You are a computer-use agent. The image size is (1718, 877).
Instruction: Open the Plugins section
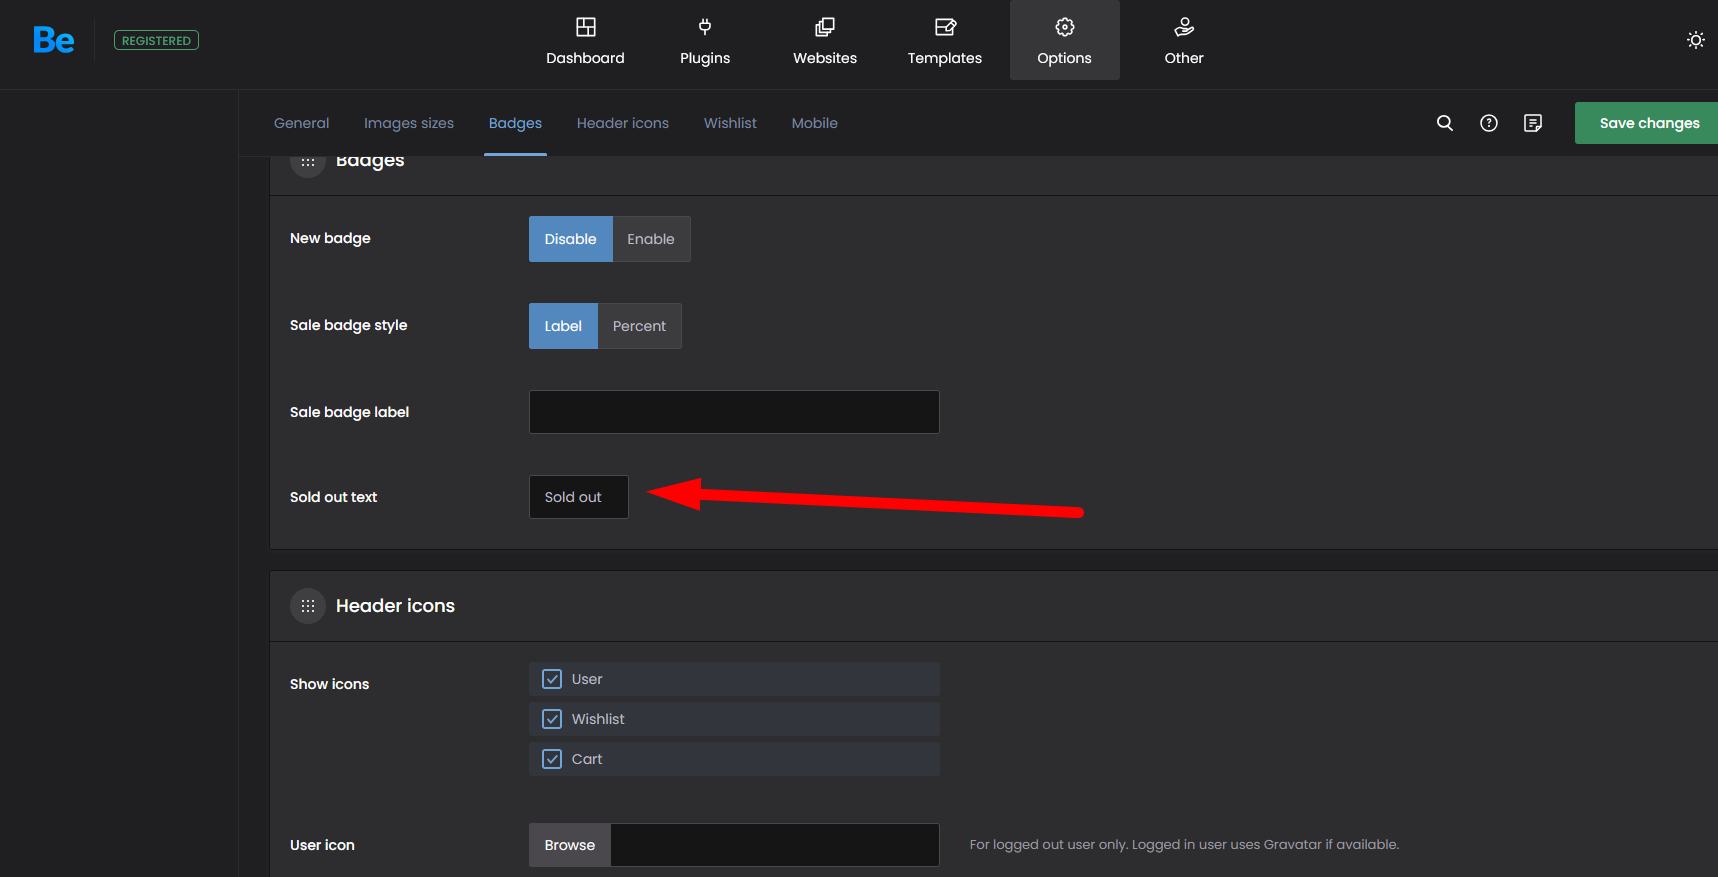point(705,42)
